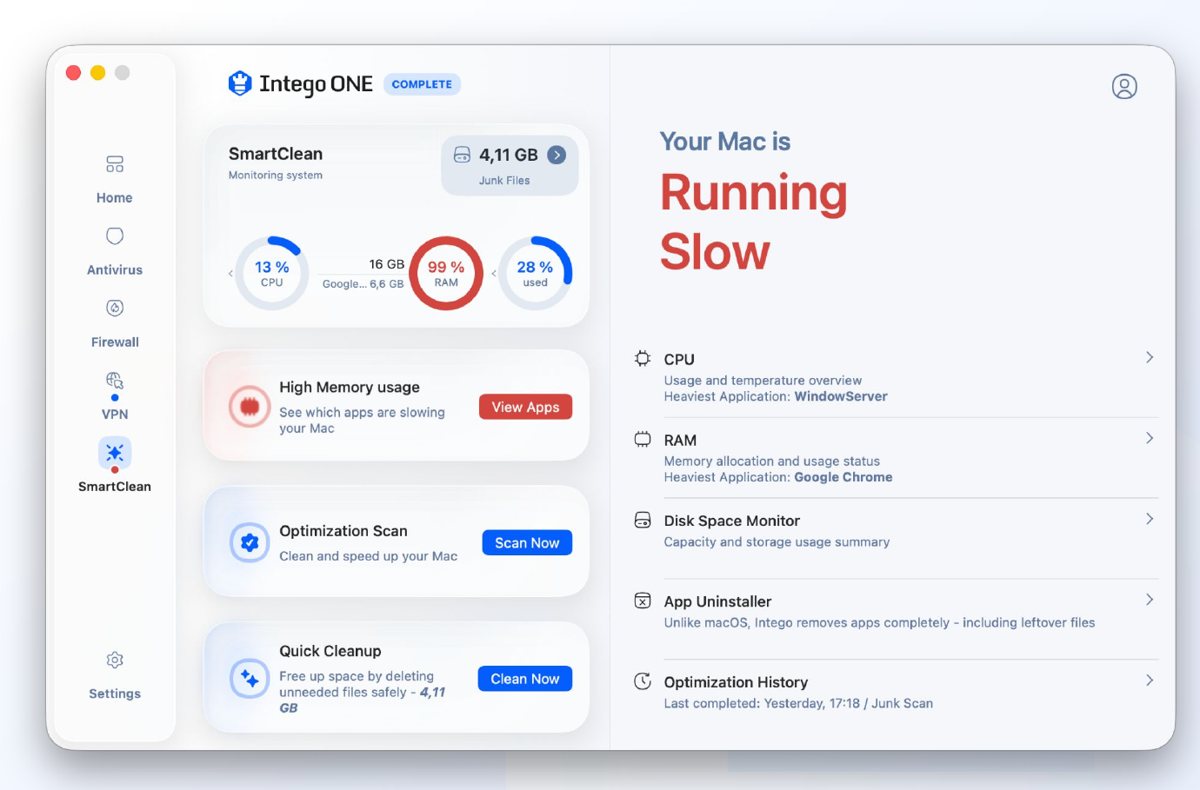This screenshot has width=1200, height=790.
Task: Close the window with red button
Action: tap(73, 73)
